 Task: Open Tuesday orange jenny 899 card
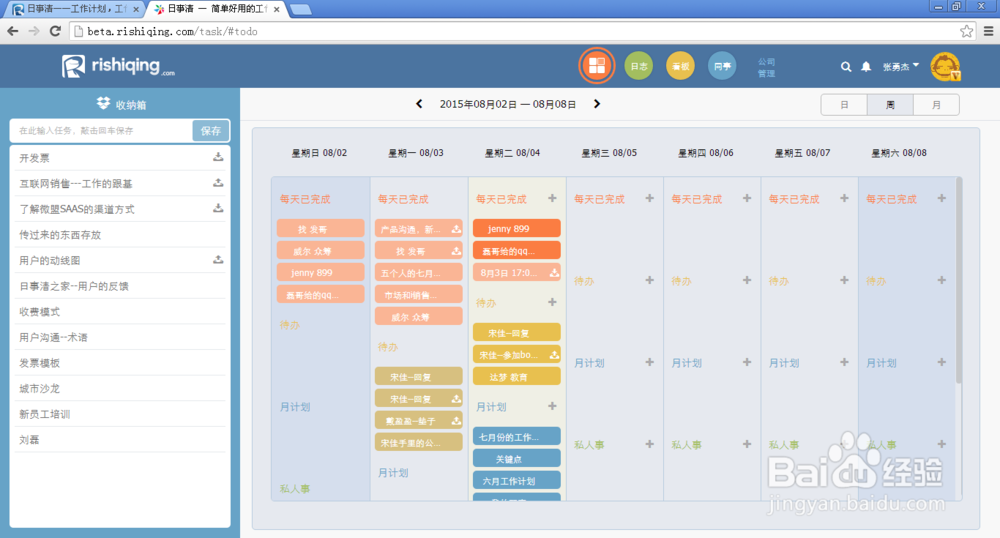[x=517, y=228]
